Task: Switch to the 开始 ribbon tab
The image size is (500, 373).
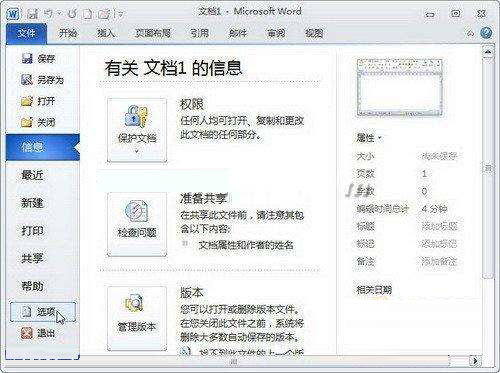Action: click(x=68, y=33)
